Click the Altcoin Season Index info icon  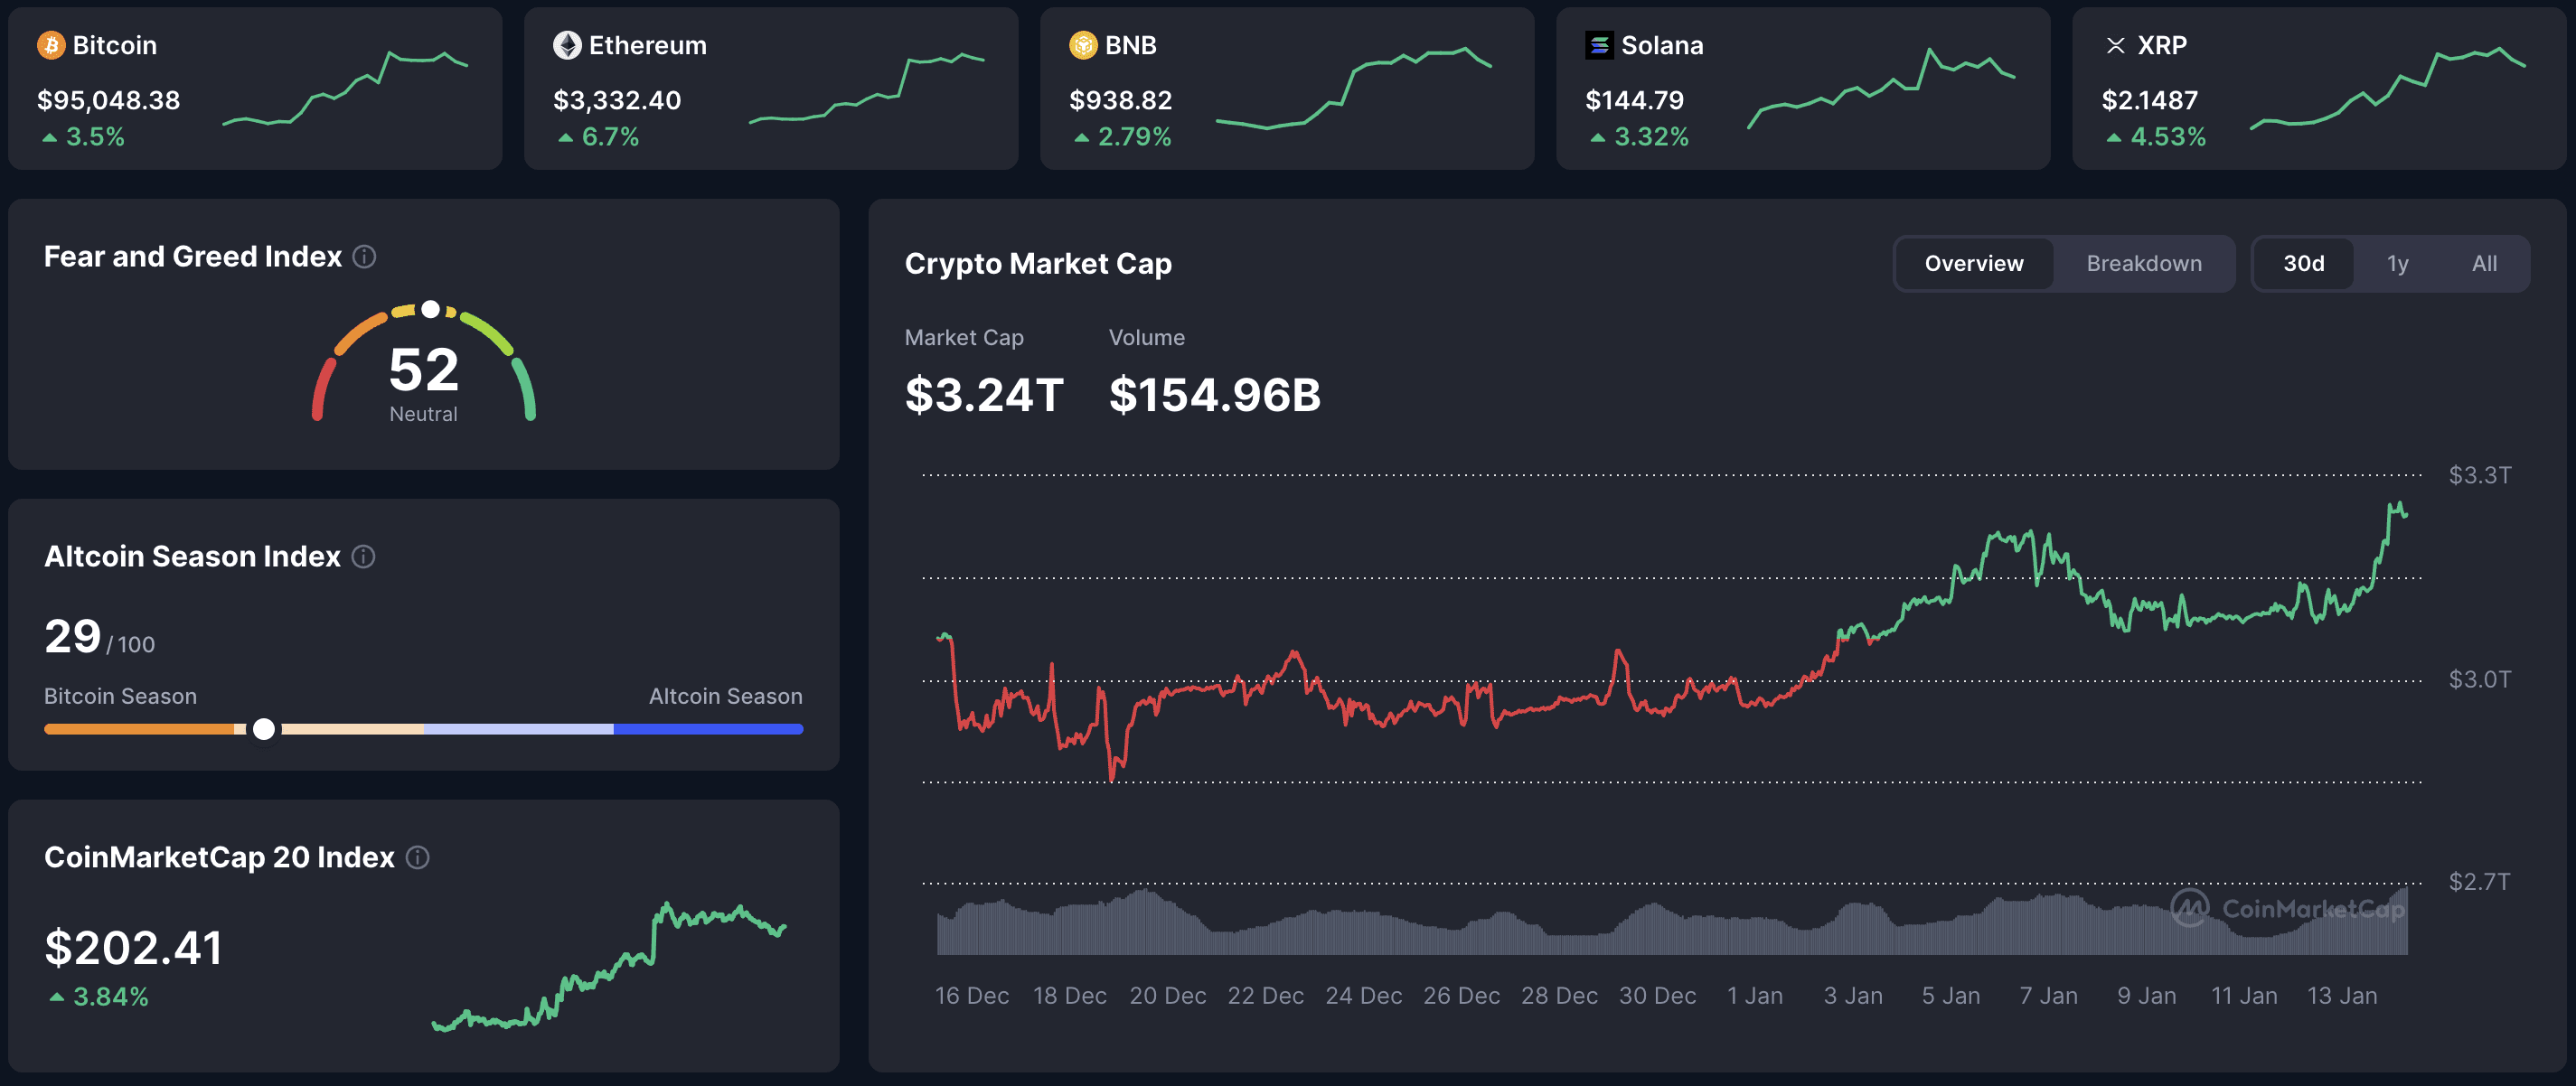[x=362, y=556]
